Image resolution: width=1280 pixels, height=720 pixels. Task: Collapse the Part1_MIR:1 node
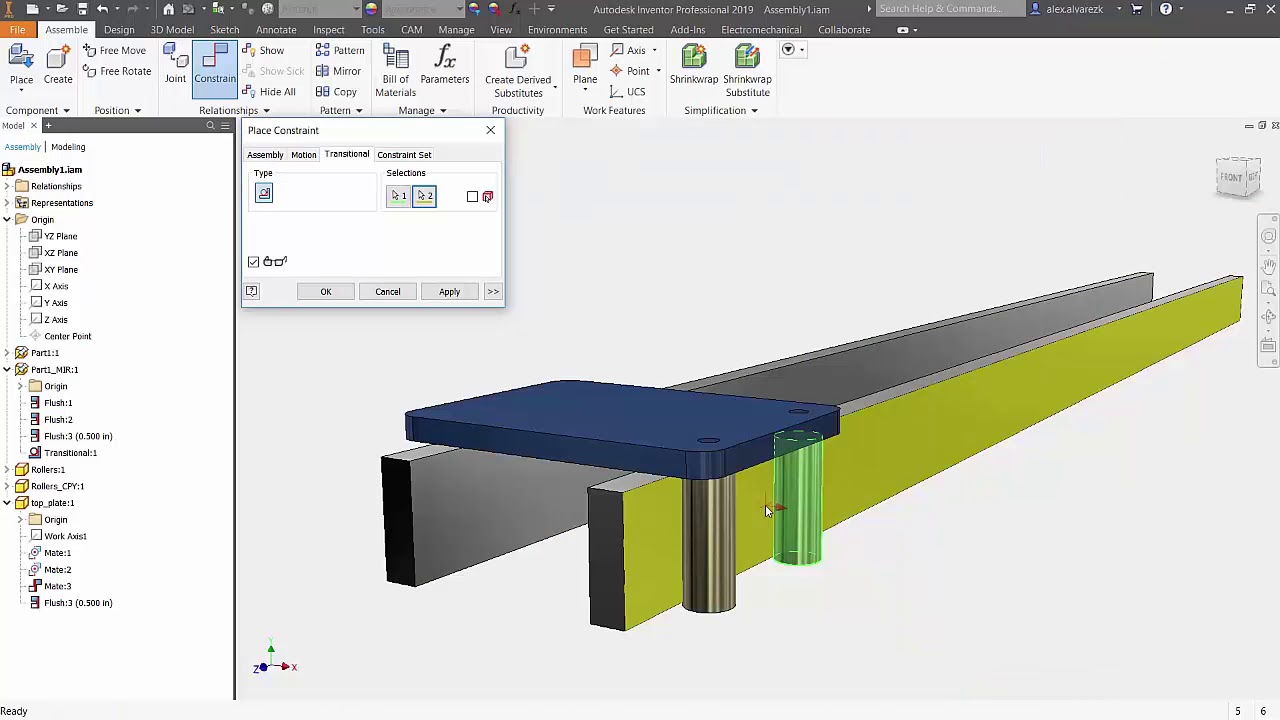pyautogui.click(x=7, y=370)
